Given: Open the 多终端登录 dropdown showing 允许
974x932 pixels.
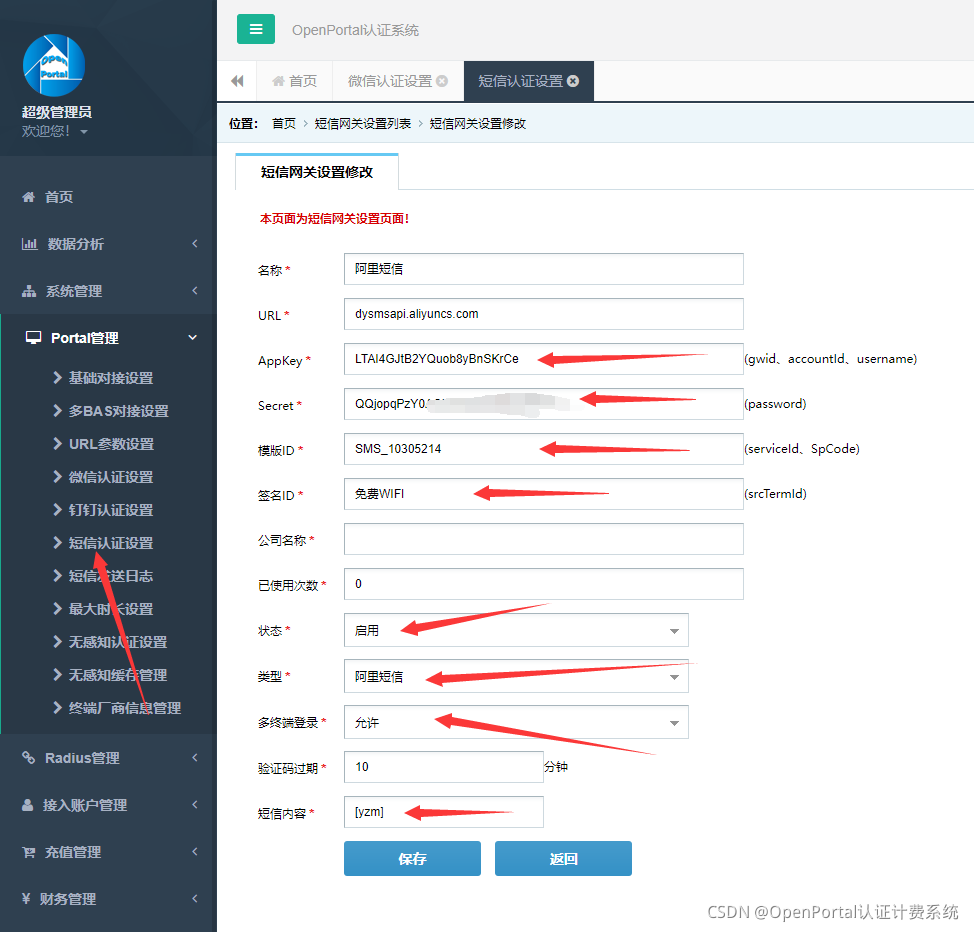Looking at the screenshot, I should click(x=516, y=723).
